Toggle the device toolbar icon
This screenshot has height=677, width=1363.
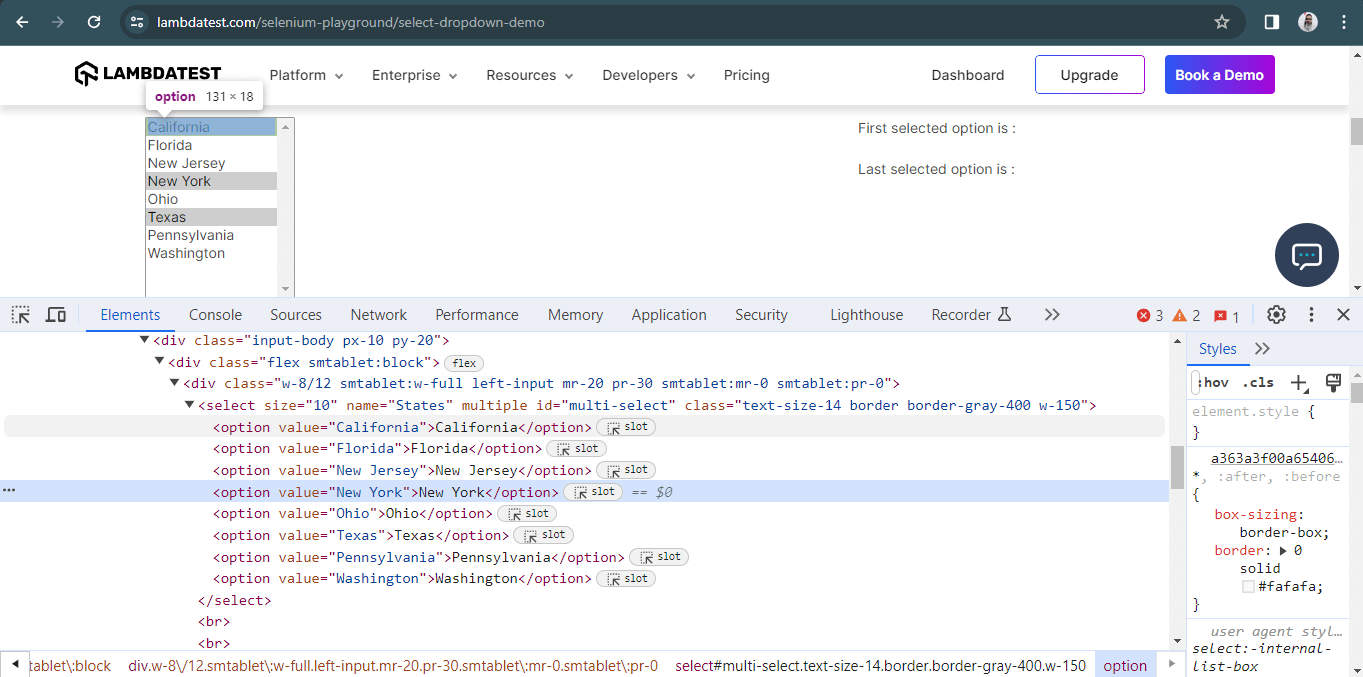(x=56, y=315)
